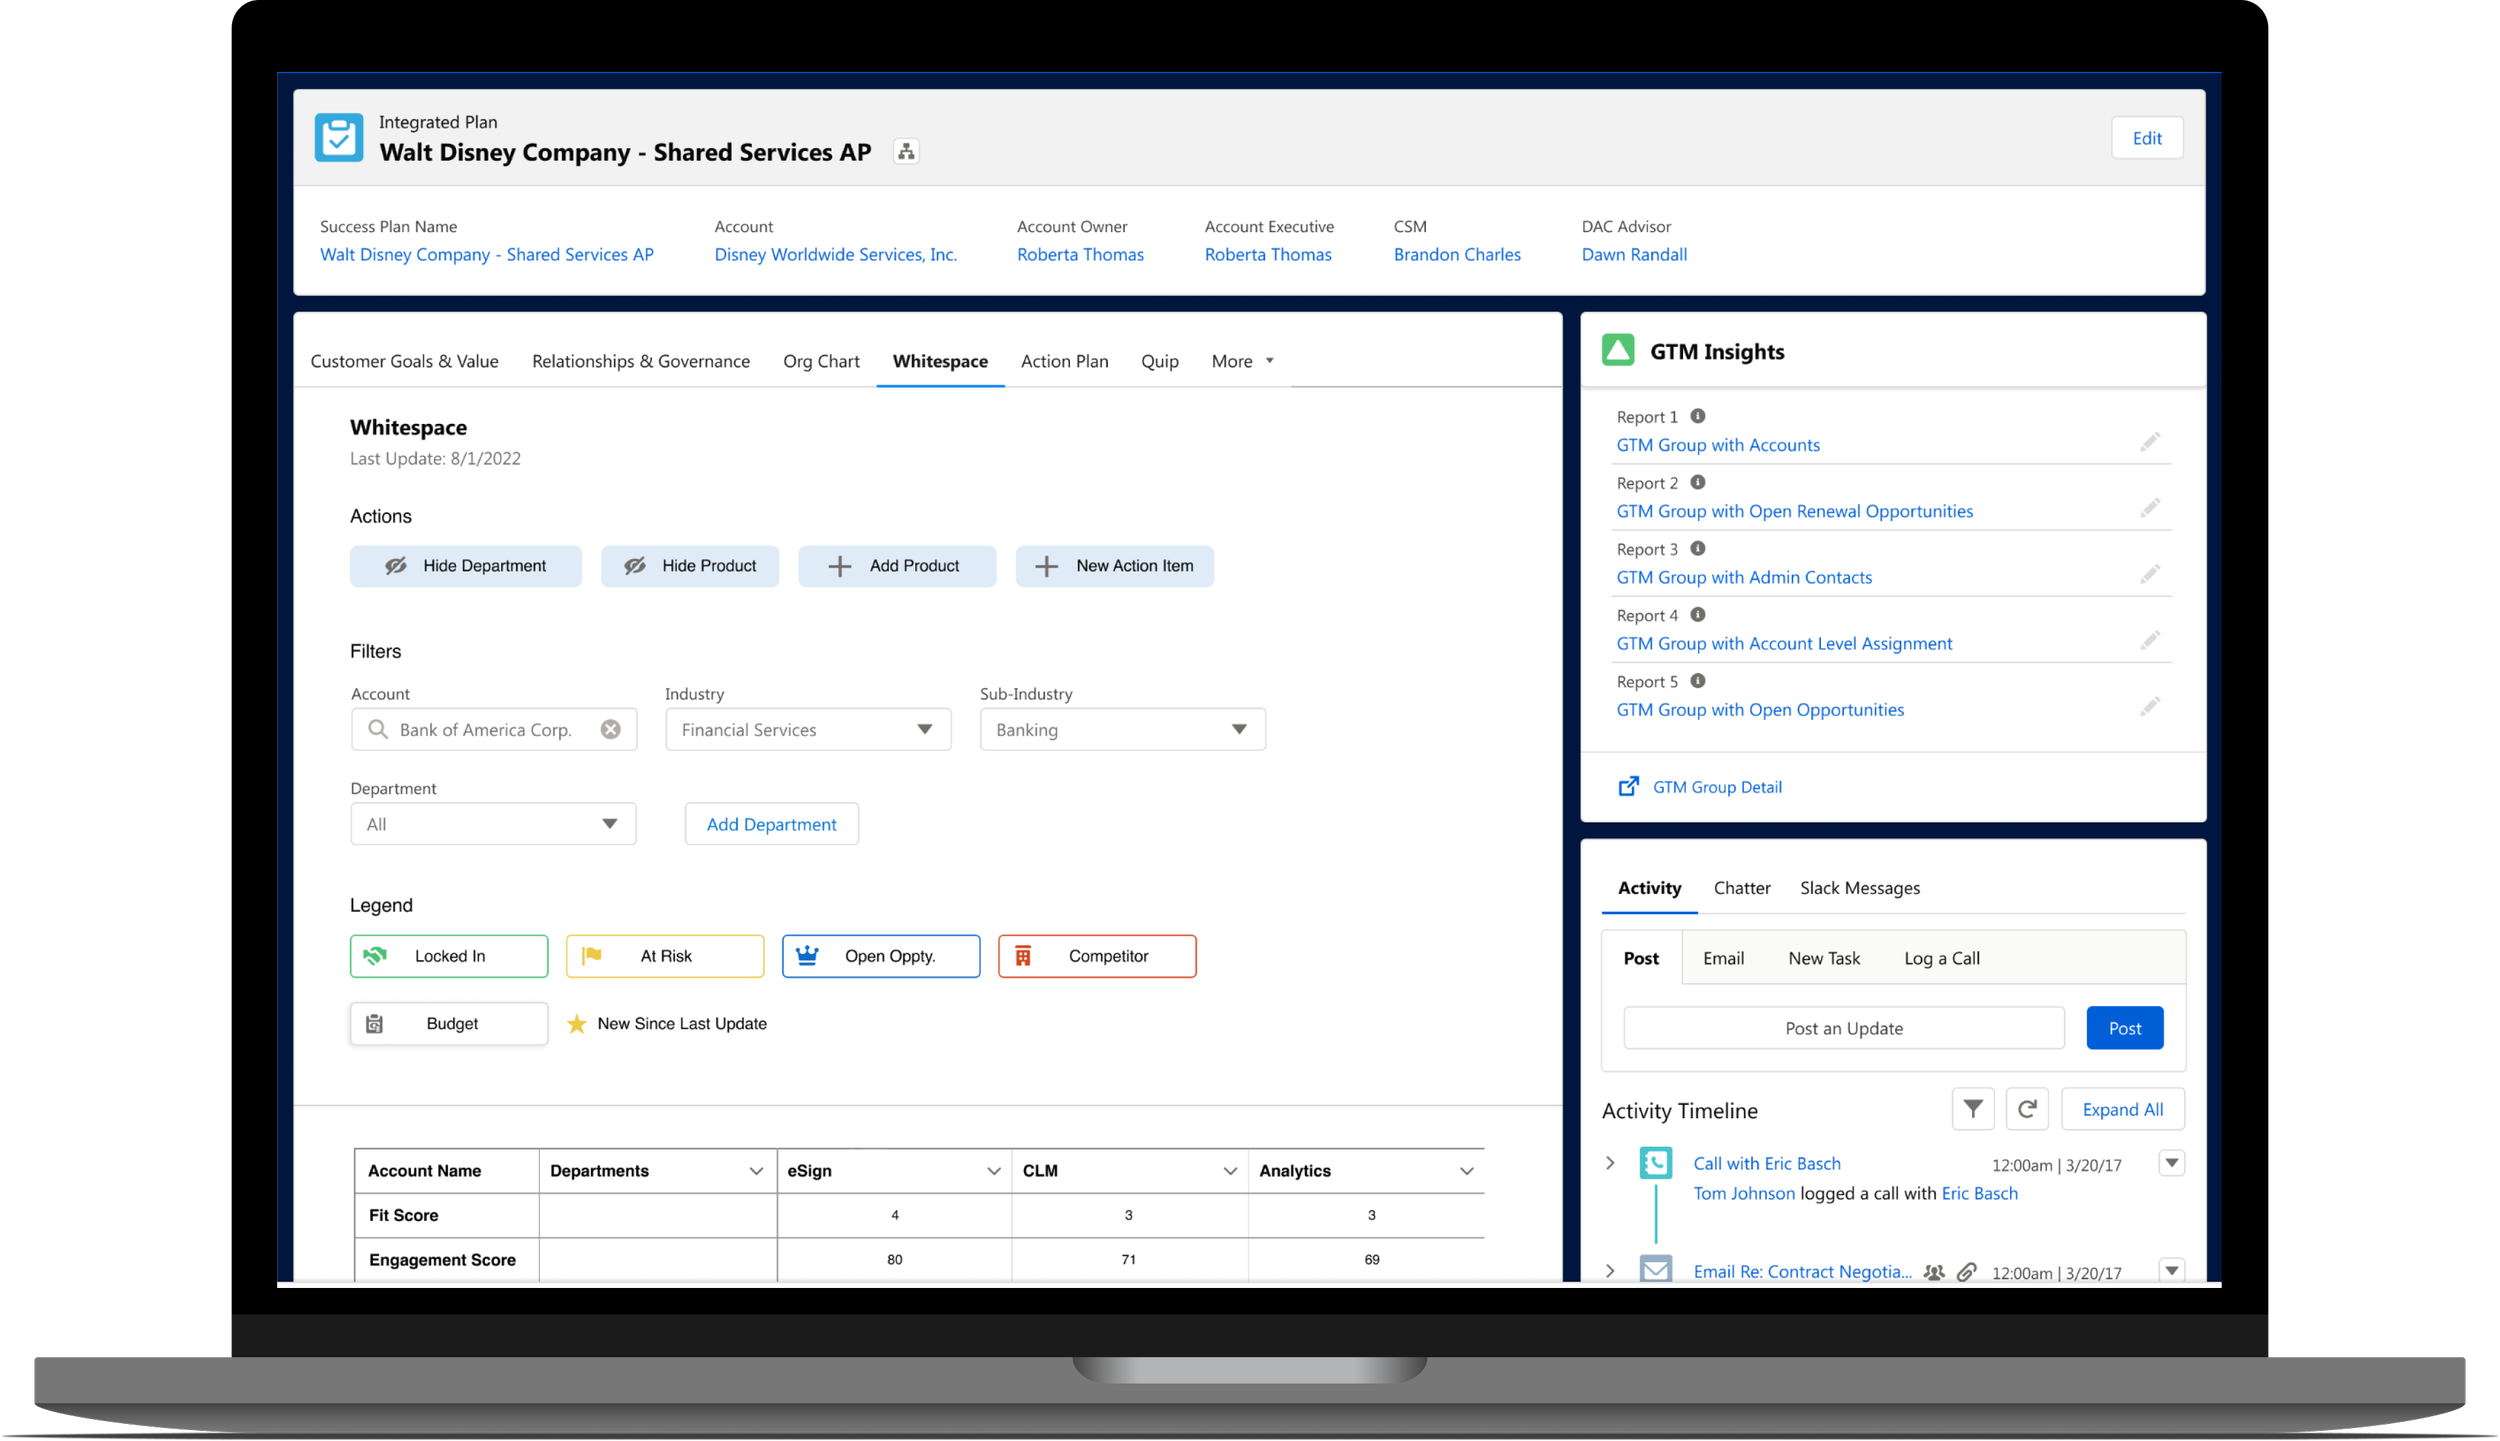This screenshot has width=2500, height=1441.
Task: Clear the Bank of America account filter
Action: point(610,730)
